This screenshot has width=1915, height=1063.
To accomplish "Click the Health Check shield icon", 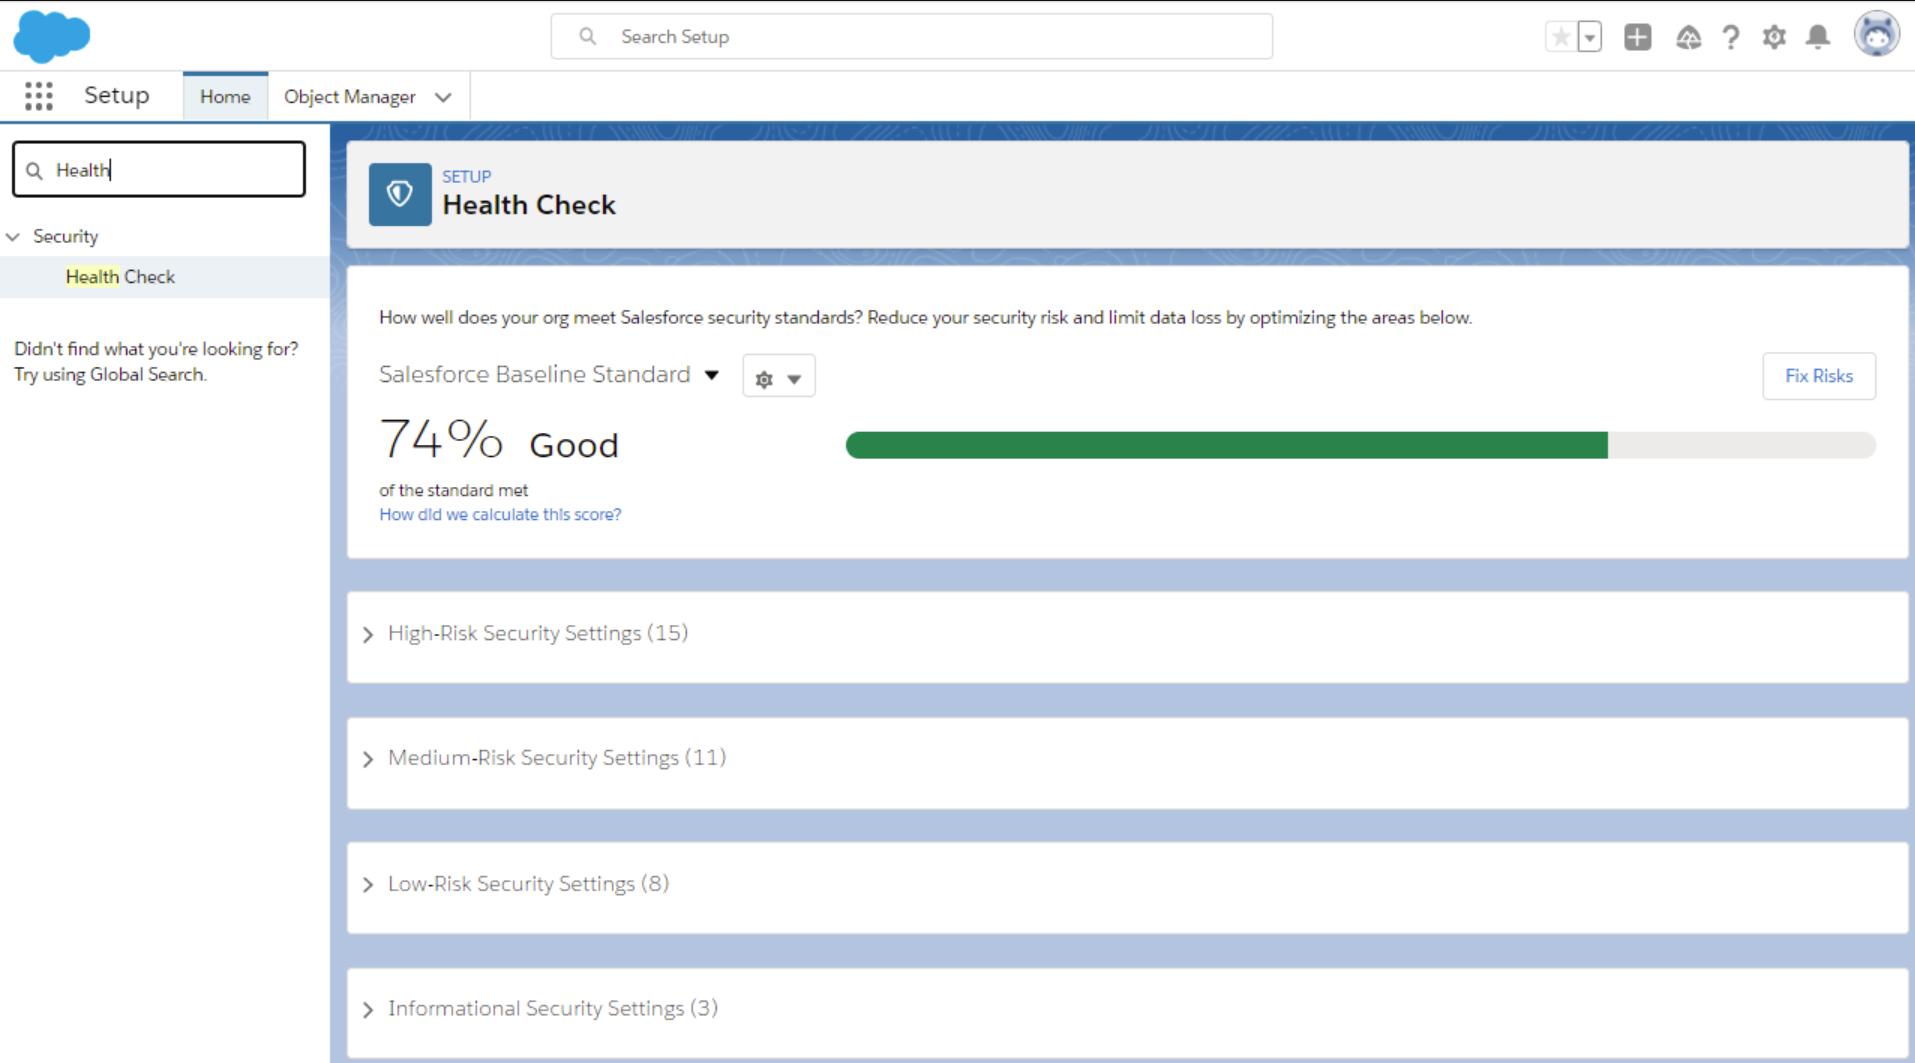I will tap(400, 194).
